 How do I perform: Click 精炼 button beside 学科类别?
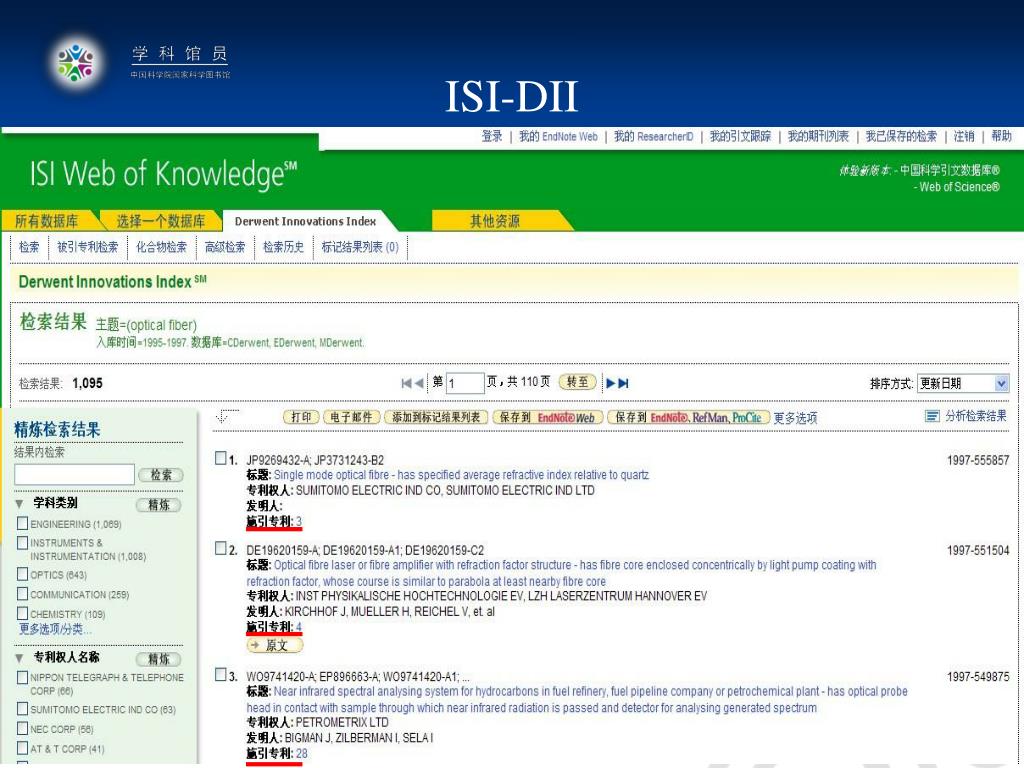click(x=159, y=504)
